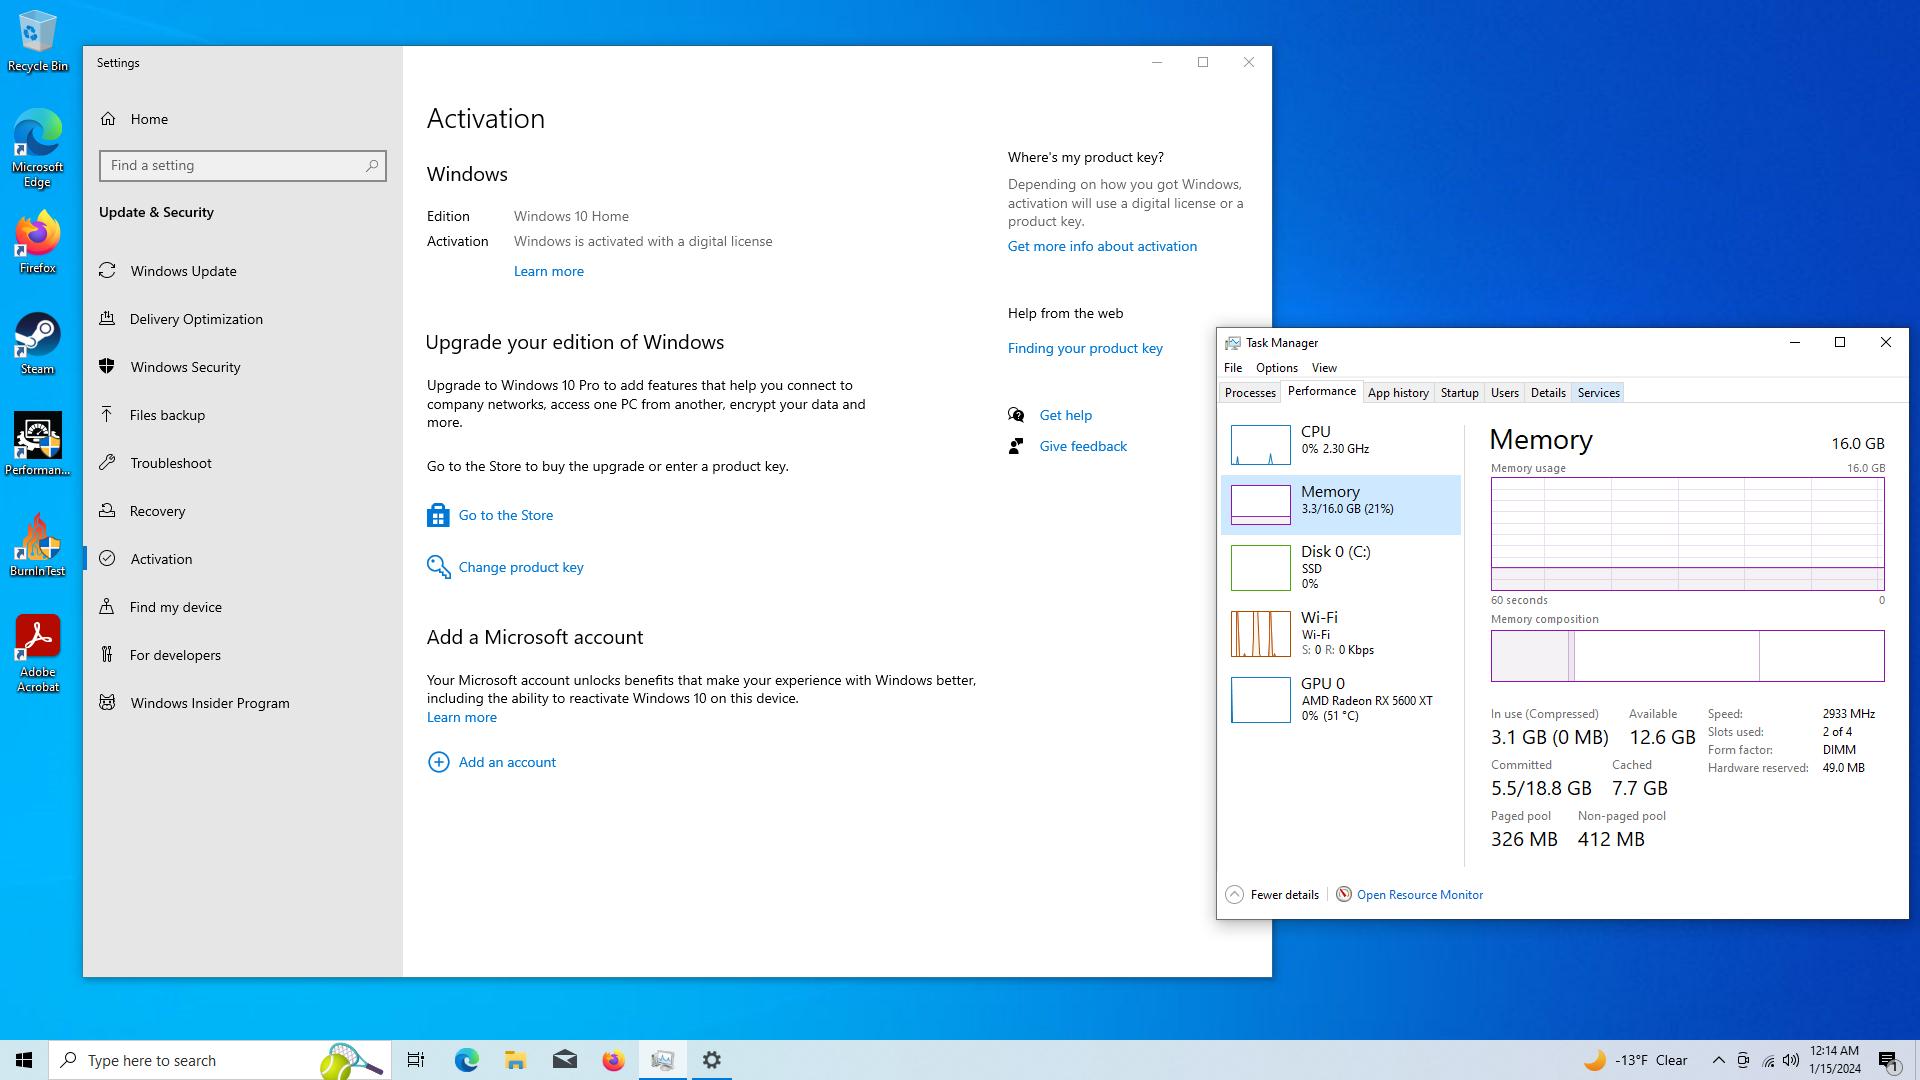Click the Recovery icon in sidebar
Screen dimensions: 1920x1080
(107, 511)
